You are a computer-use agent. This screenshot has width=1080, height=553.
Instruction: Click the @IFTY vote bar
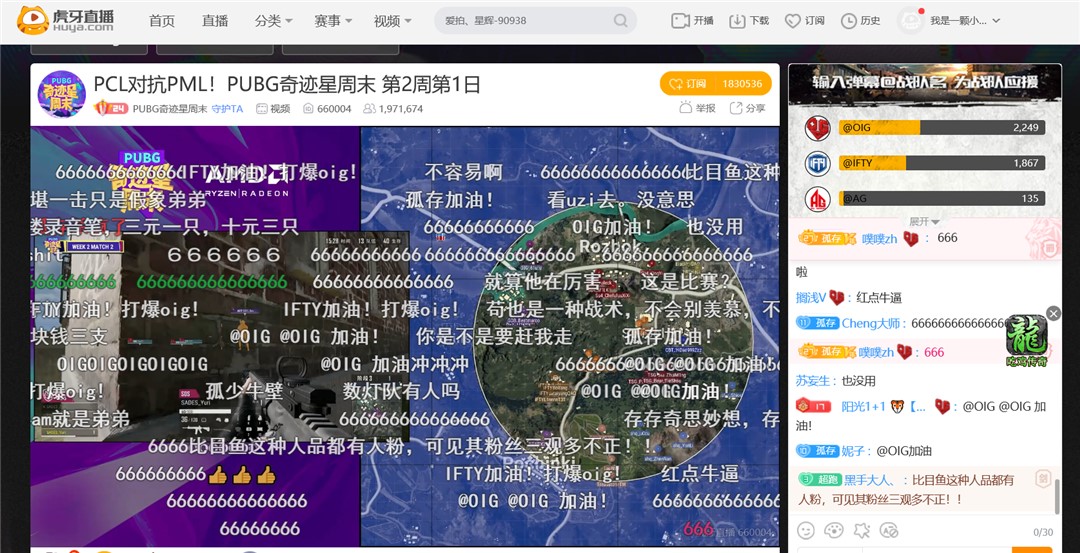click(x=942, y=163)
